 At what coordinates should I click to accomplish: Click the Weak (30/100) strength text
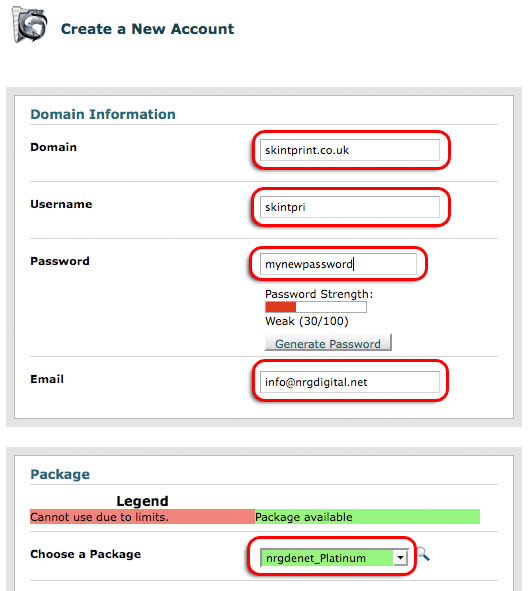(x=307, y=321)
